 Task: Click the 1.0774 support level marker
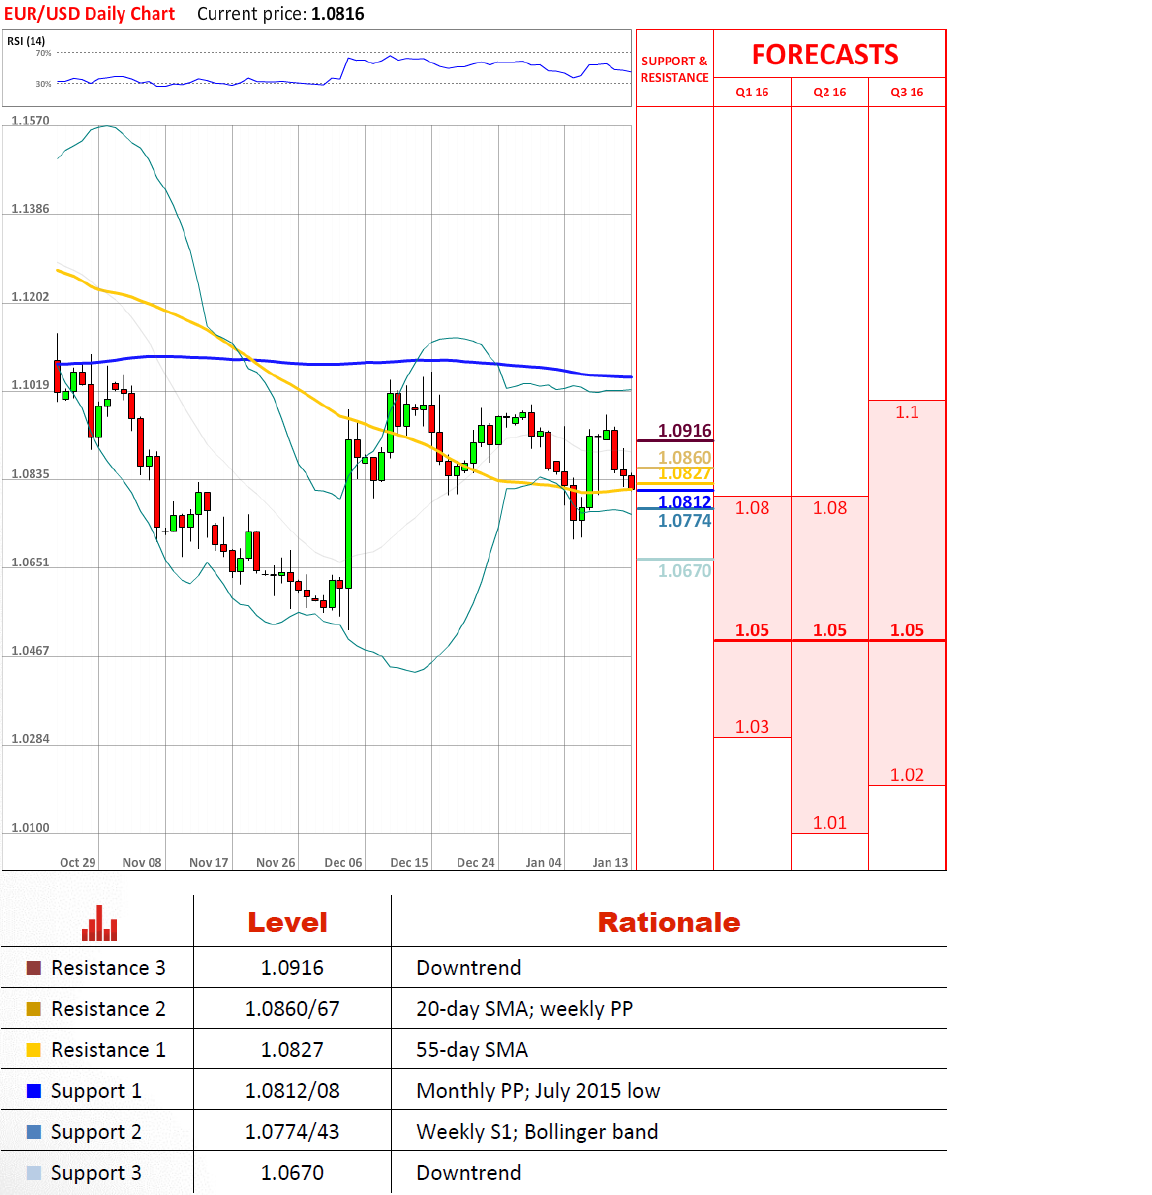684,521
